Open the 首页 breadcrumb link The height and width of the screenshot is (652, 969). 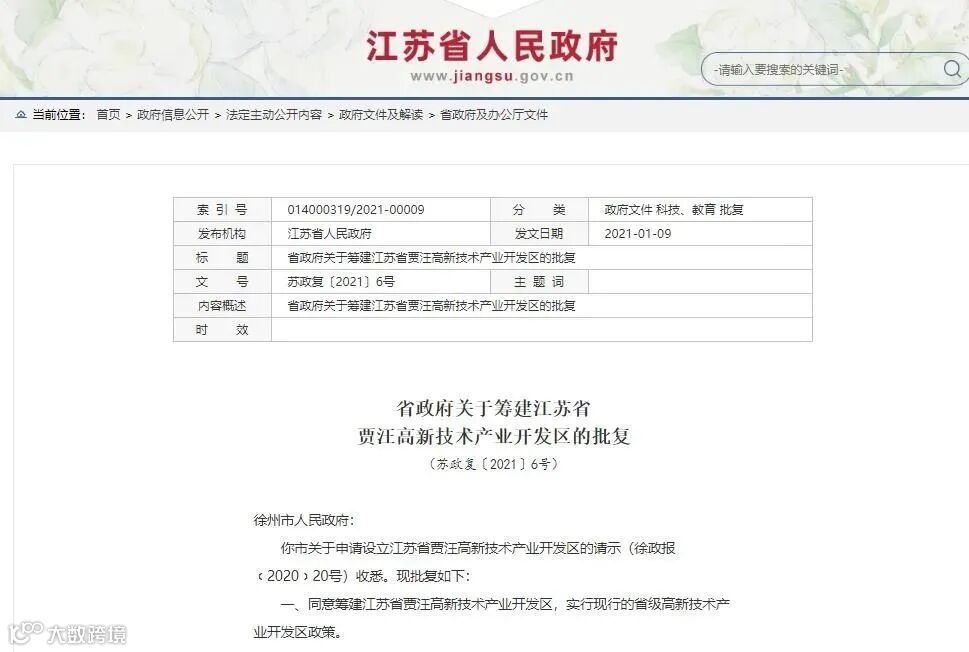click(x=108, y=114)
